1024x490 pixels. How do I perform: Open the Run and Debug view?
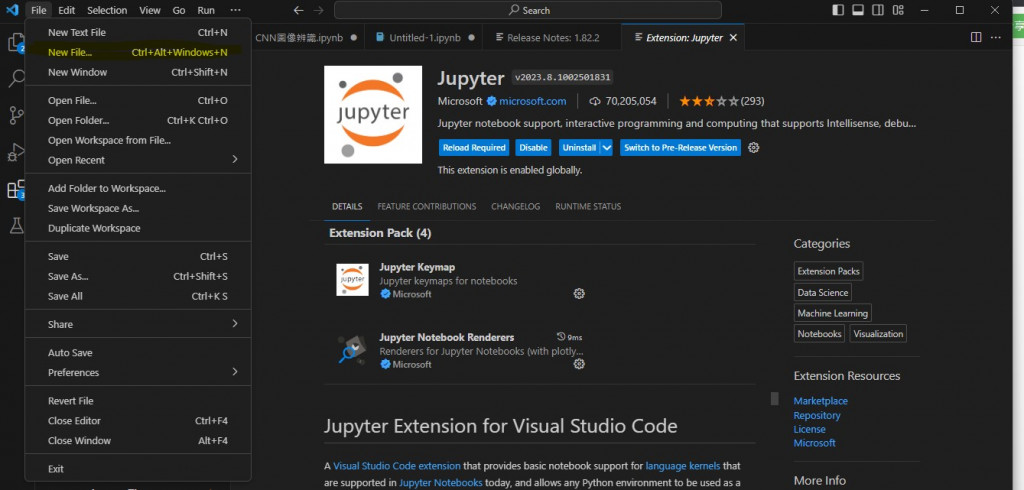point(15,152)
